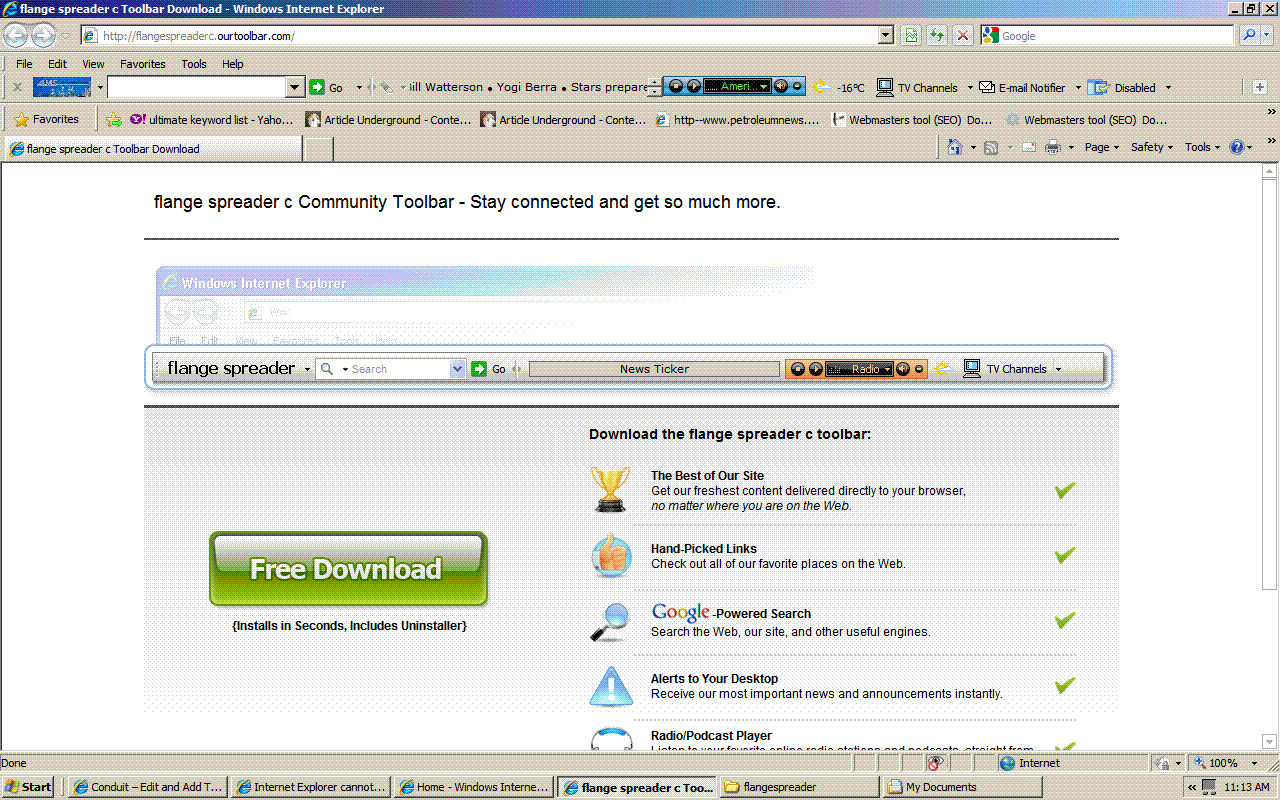1280x800 pixels.
Task: Open the Tools dropdown in command bar
Action: click(1203, 147)
